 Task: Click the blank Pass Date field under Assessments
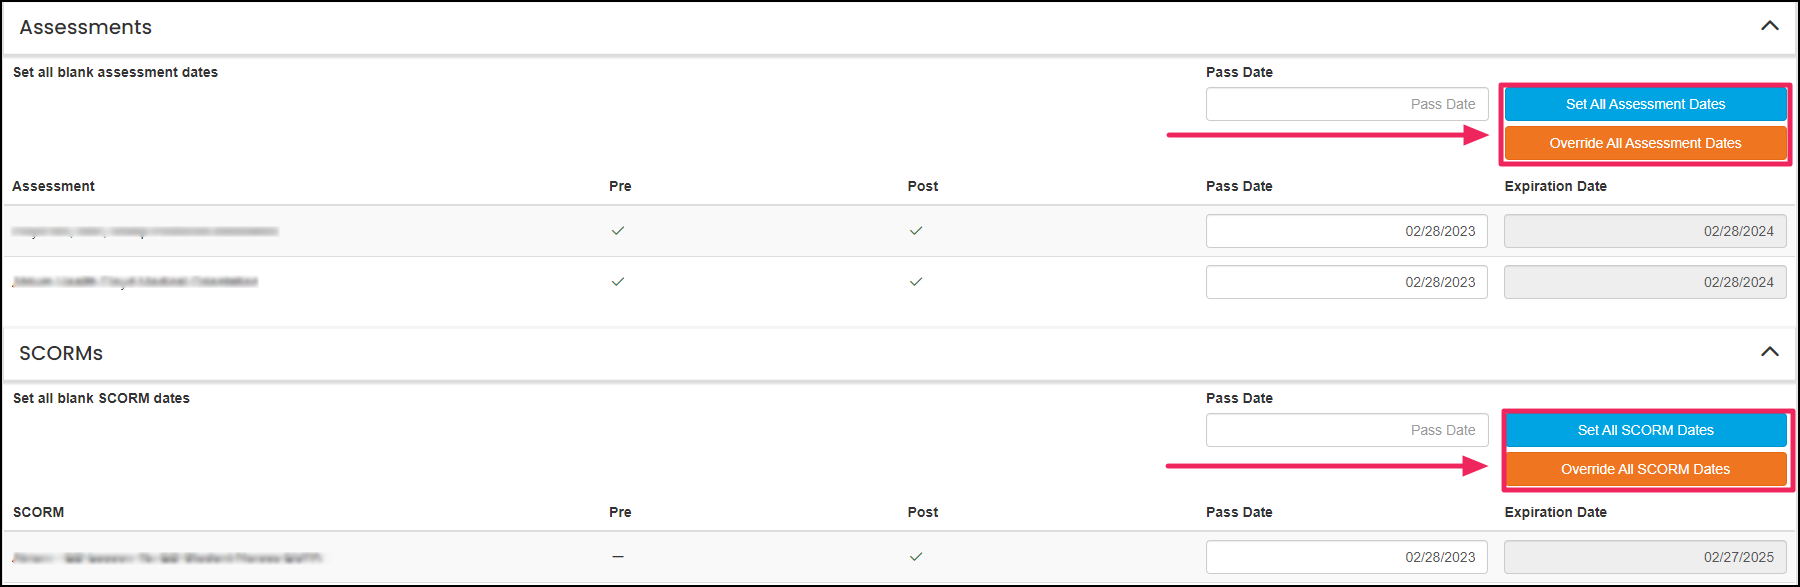[1346, 103]
